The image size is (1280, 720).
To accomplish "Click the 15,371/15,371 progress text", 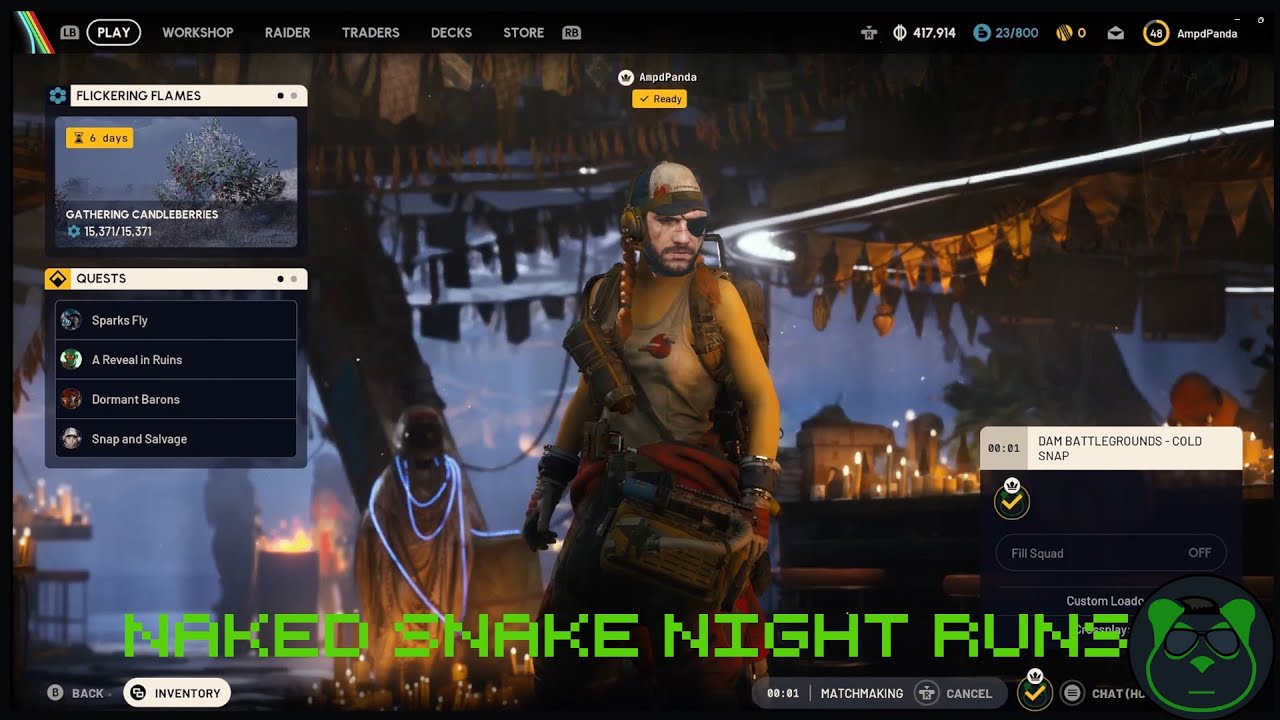I will click(118, 232).
